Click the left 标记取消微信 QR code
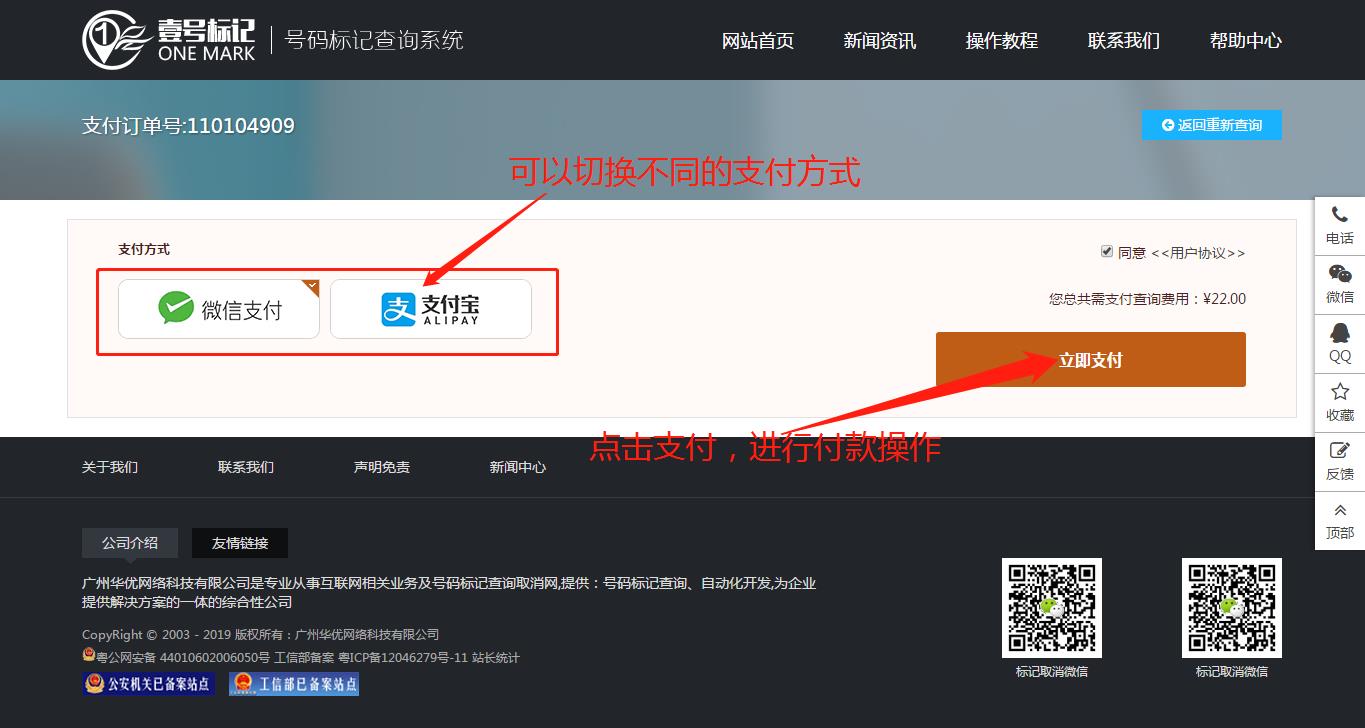1365x728 pixels. tap(1052, 608)
